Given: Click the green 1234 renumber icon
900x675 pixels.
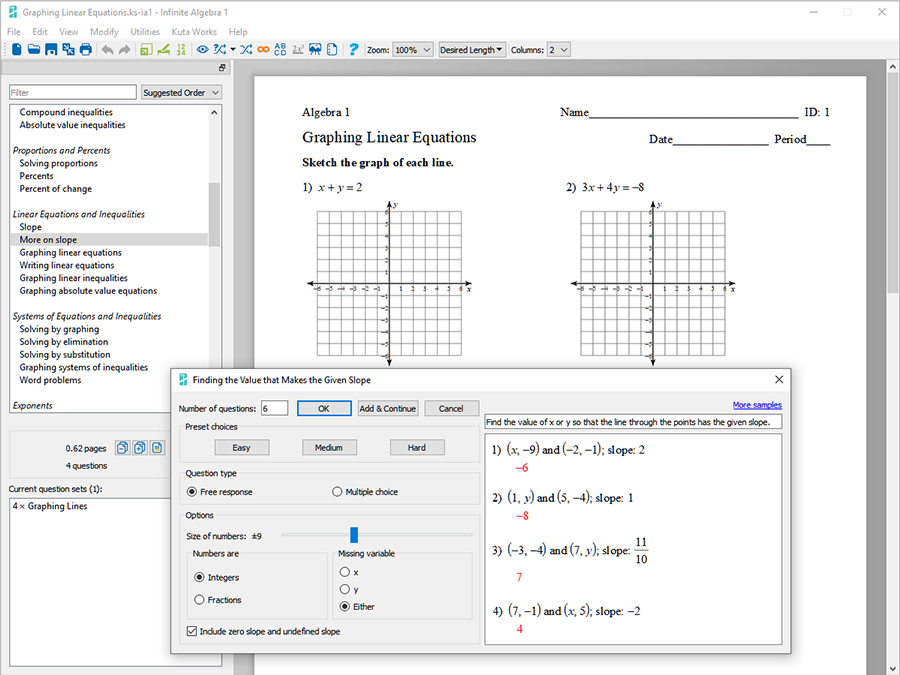Looking at the screenshot, I should tap(181, 50).
